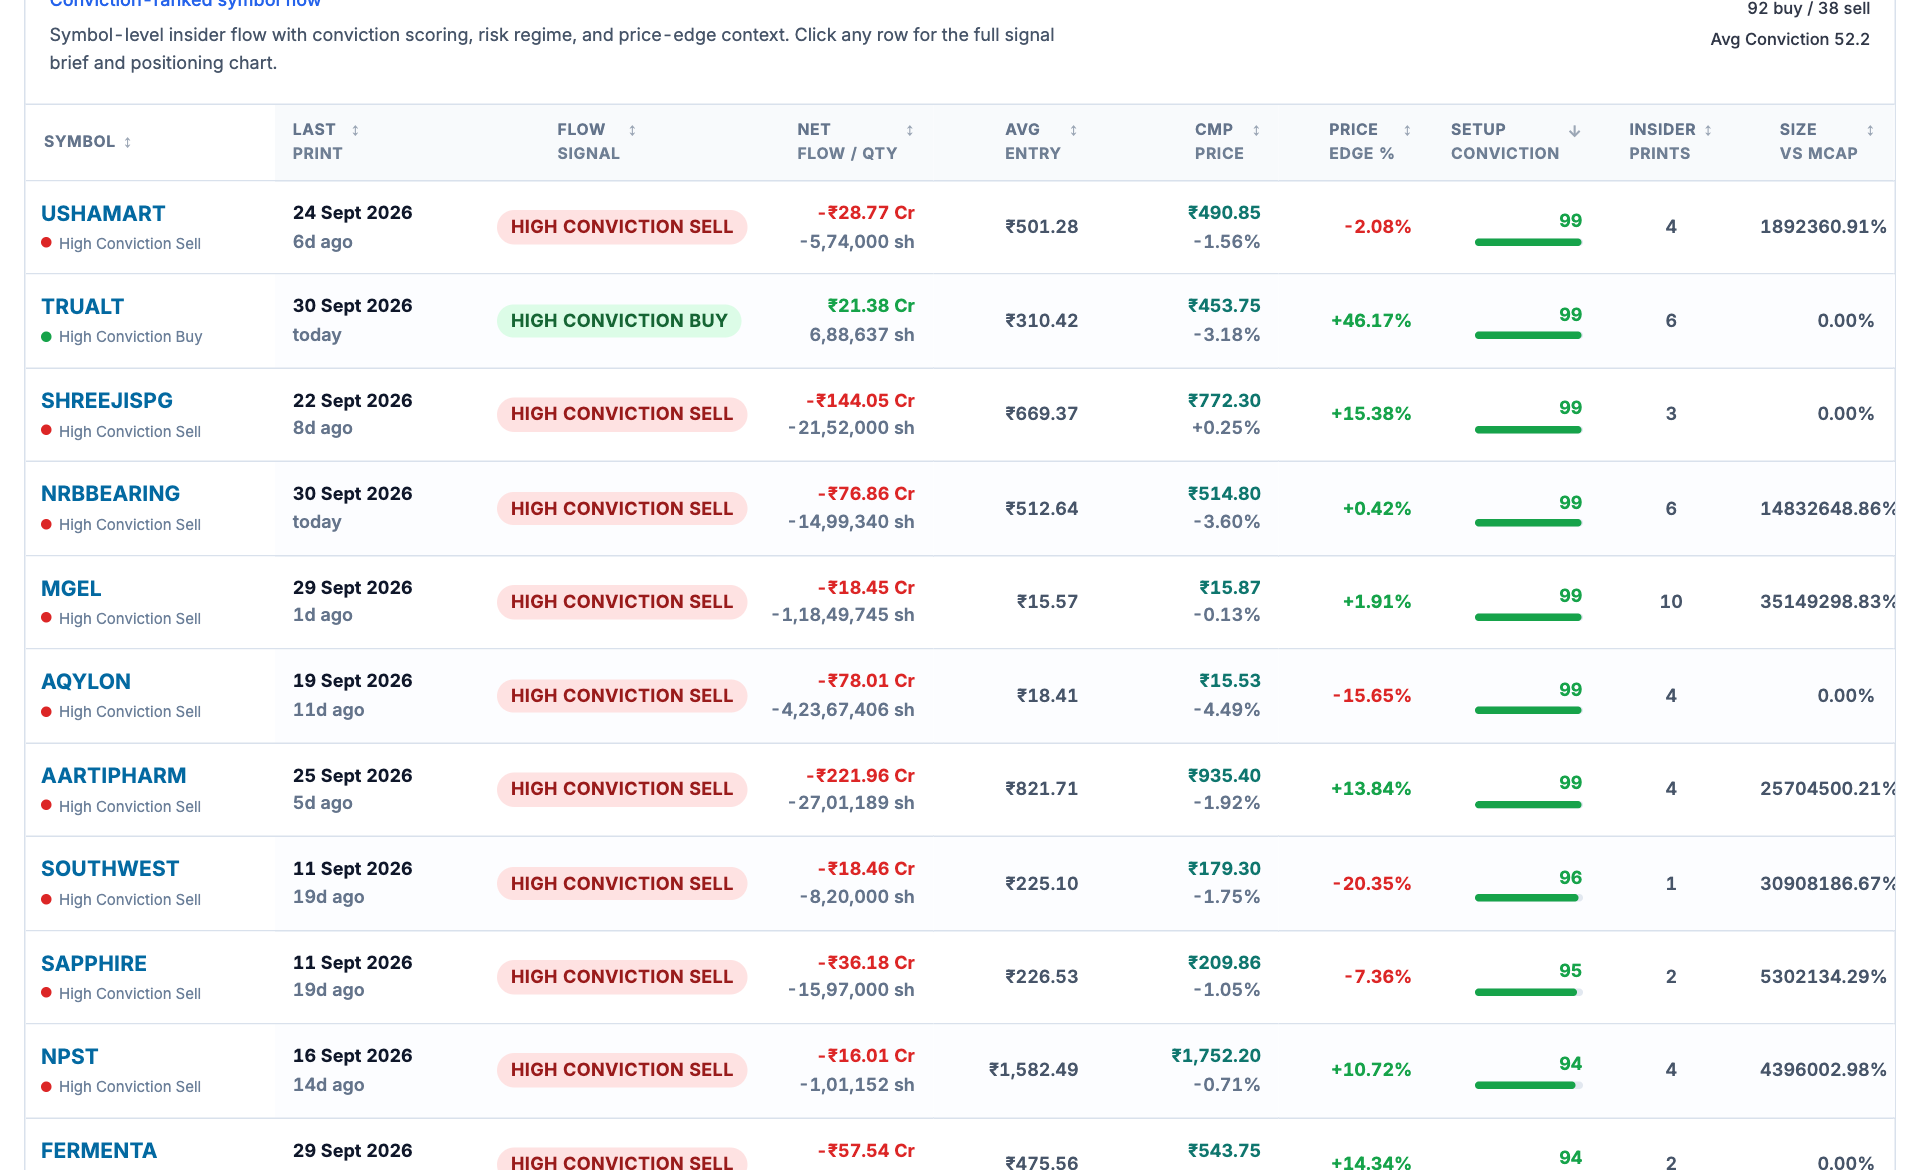This screenshot has width=1920, height=1170.
Task: Sort by Price Edge % arrow icon
Action: click(1407, 130)
